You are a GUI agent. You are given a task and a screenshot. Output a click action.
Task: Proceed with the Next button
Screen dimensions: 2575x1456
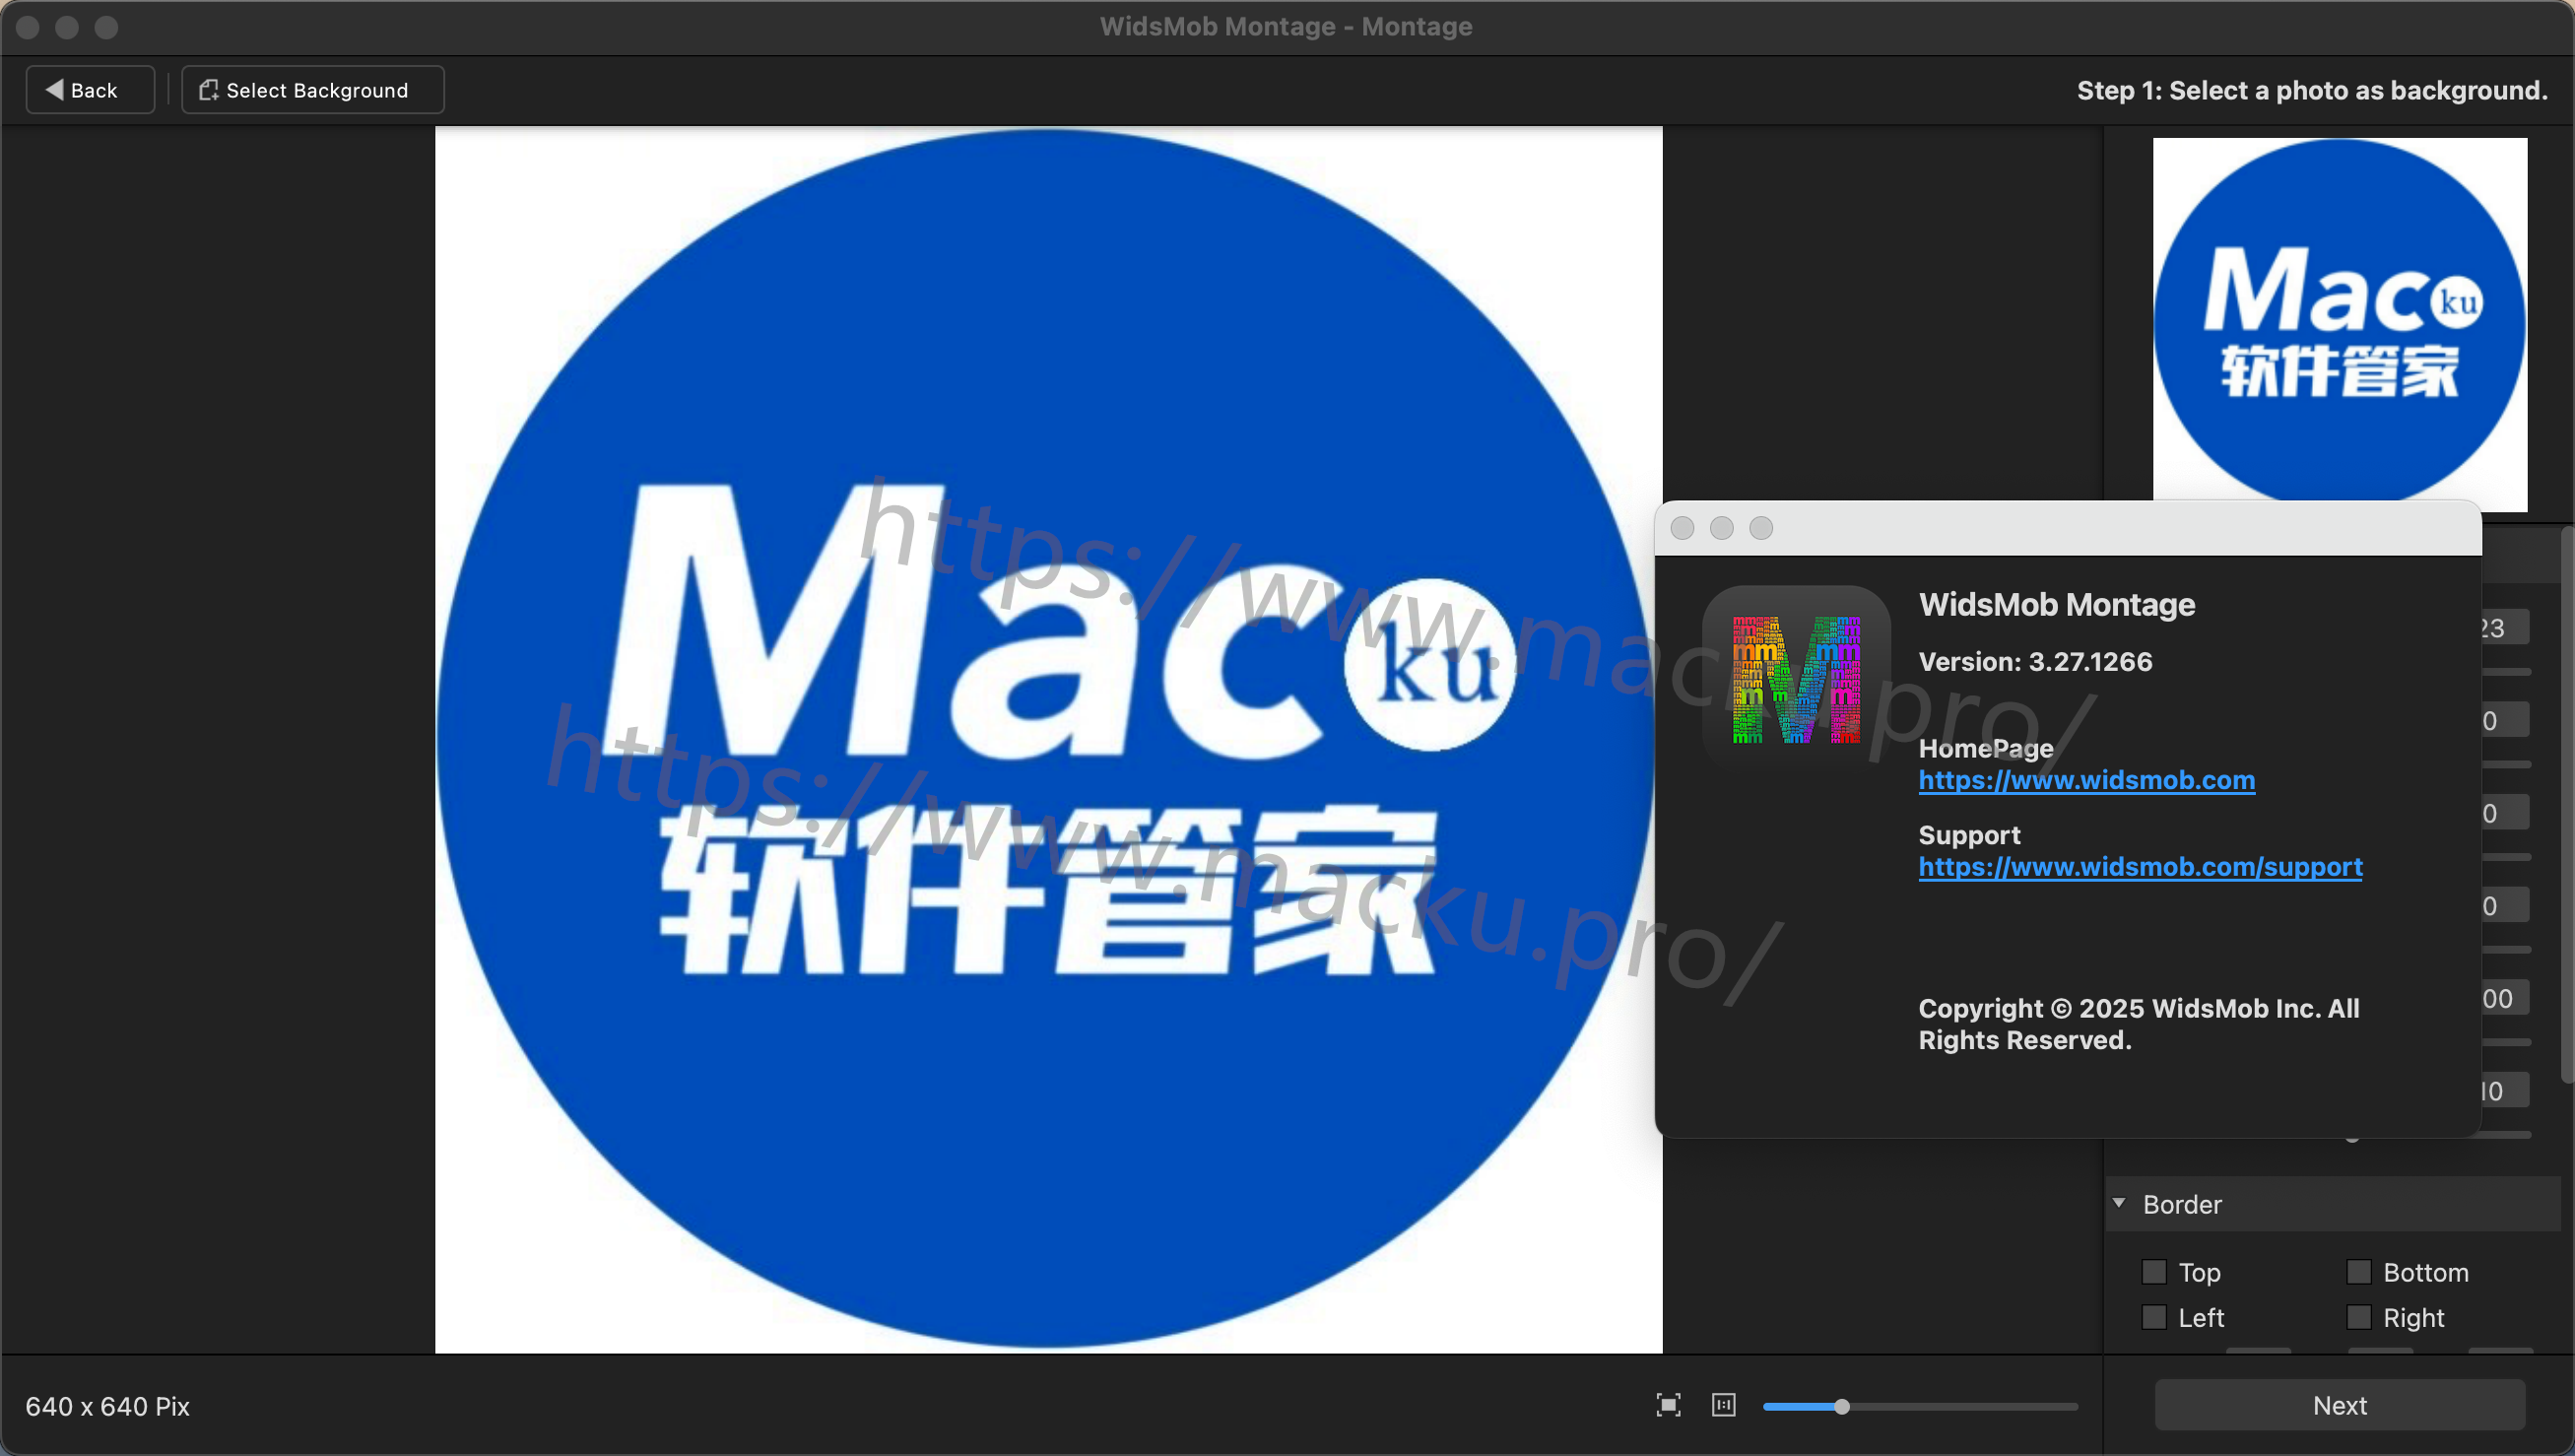(2339, 1405)
